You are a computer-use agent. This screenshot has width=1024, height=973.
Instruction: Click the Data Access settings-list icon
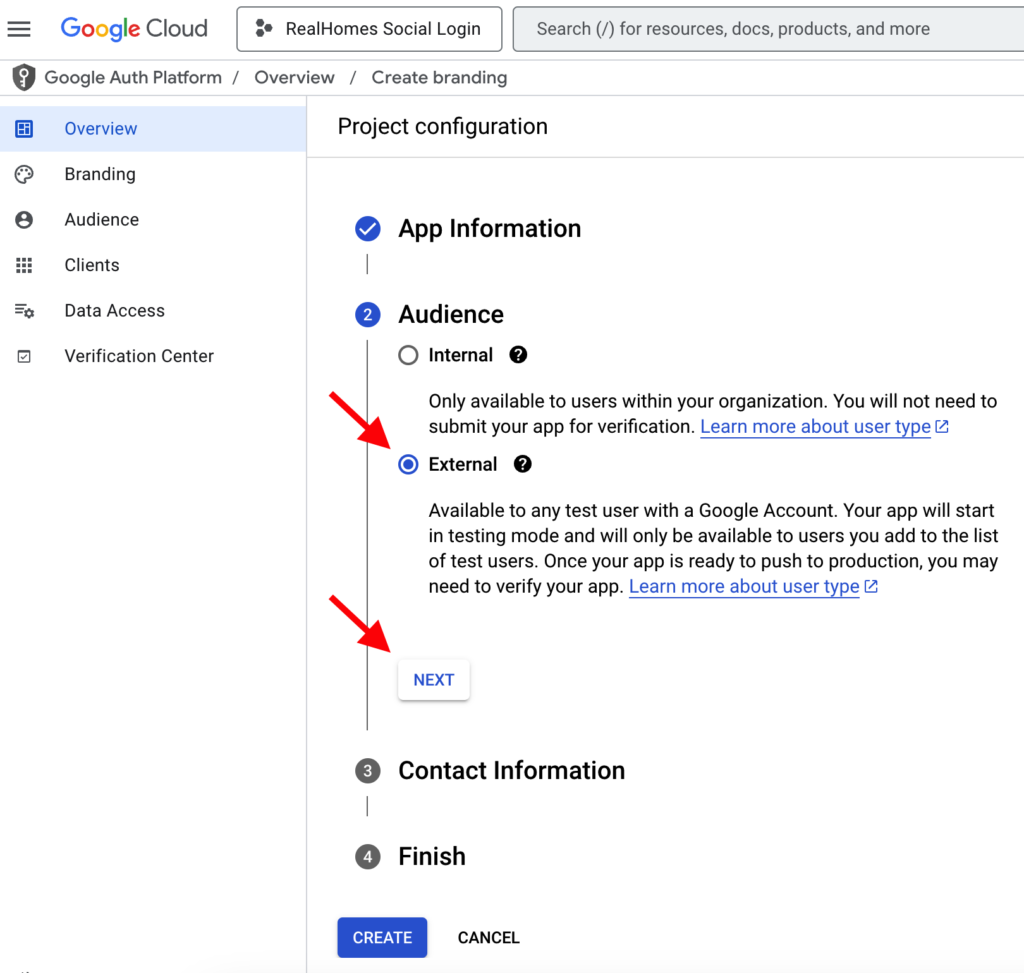point(24,311)
